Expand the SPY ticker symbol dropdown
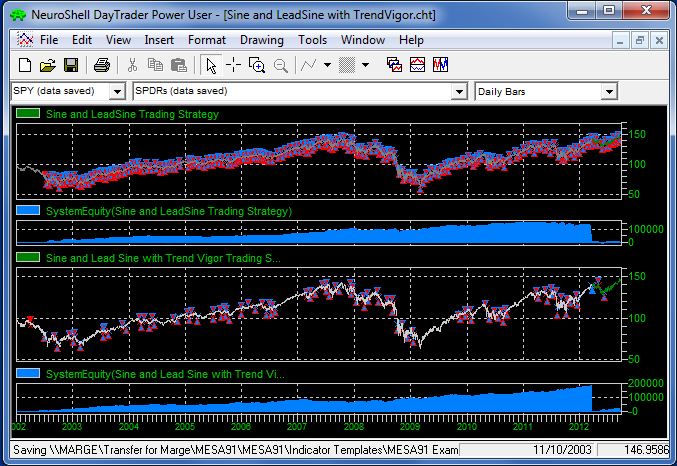Image resolution: width=677 pixels, height=466 pixels. pyautogui.click(x=117, y=92)
